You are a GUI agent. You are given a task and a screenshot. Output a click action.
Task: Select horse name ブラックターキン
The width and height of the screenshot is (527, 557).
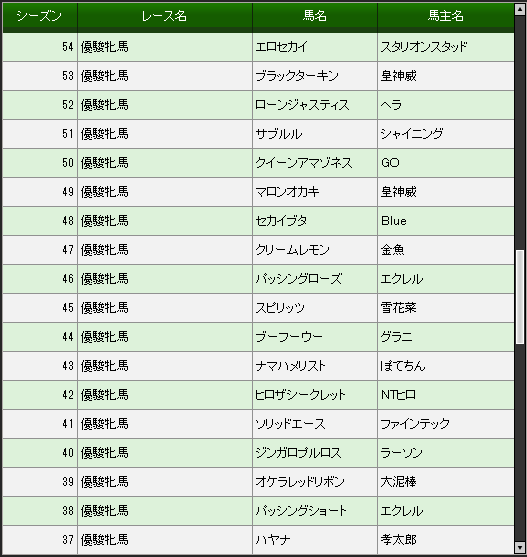coord(297,76)
